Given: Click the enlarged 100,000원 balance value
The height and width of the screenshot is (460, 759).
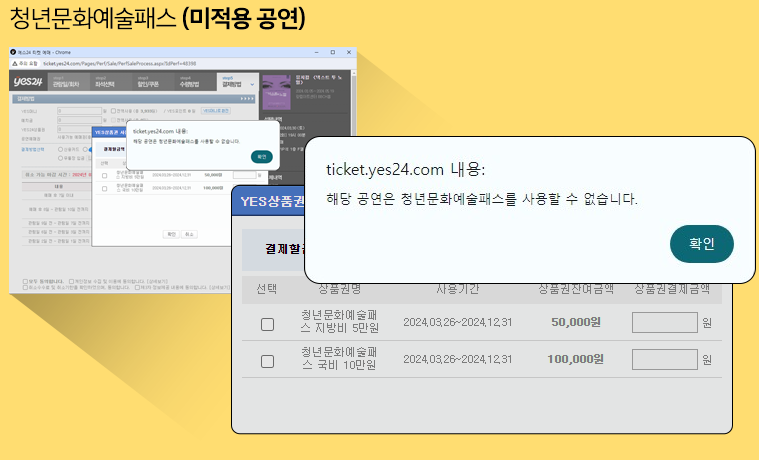Looking at the screenshot, I should pos(575,359).
